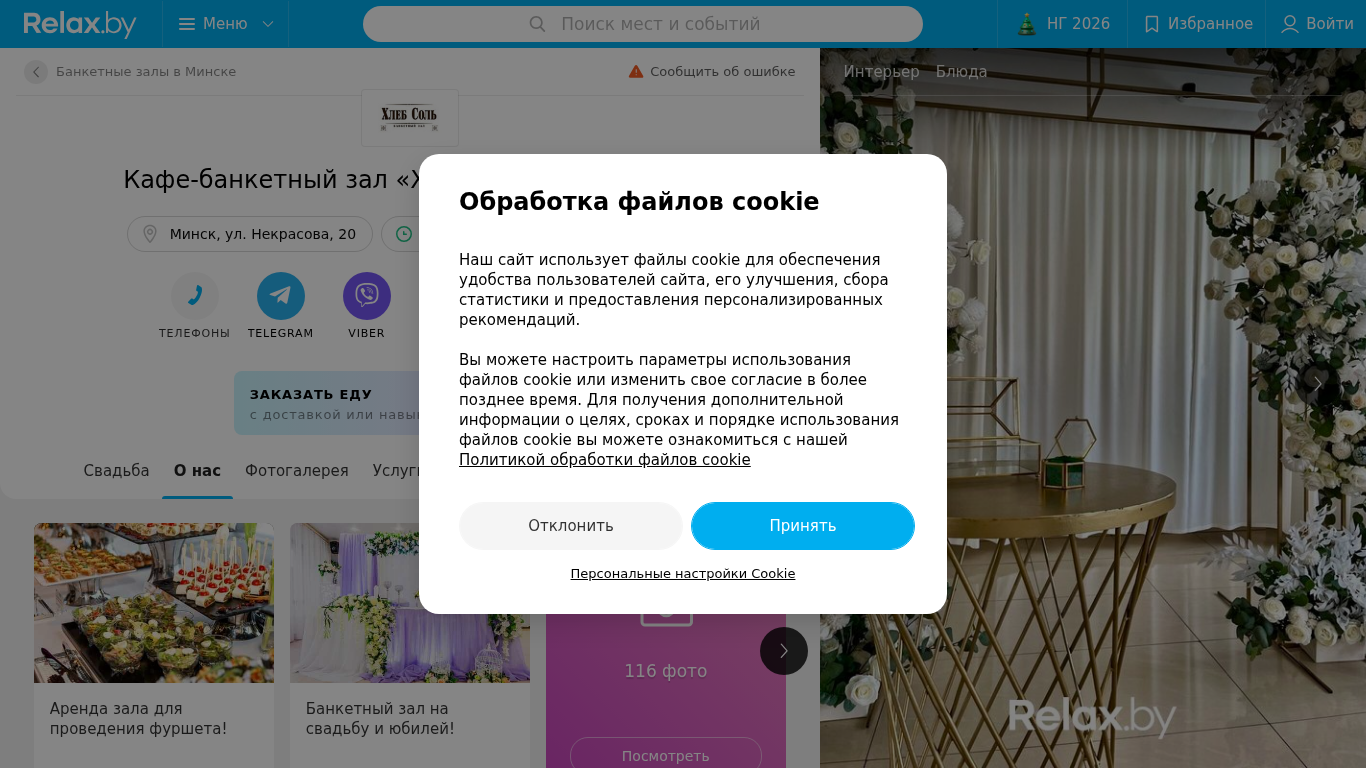Show phone numbers via Телефоны icon
Screen dimensions: 1366x768
click(195, 296)
